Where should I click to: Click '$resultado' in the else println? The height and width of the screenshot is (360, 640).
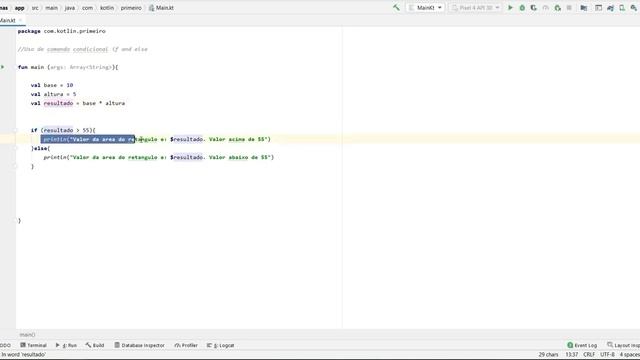[187, 157]
